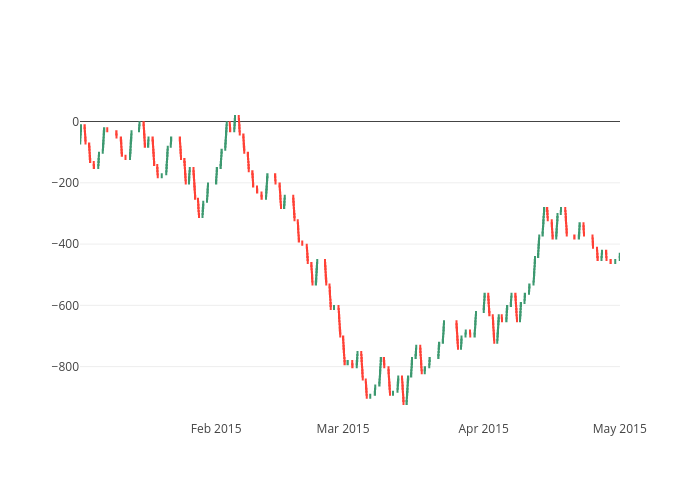Click the −200 horizontal gridline
Viewport: 700px width, 500px height.
coord(450,183)
